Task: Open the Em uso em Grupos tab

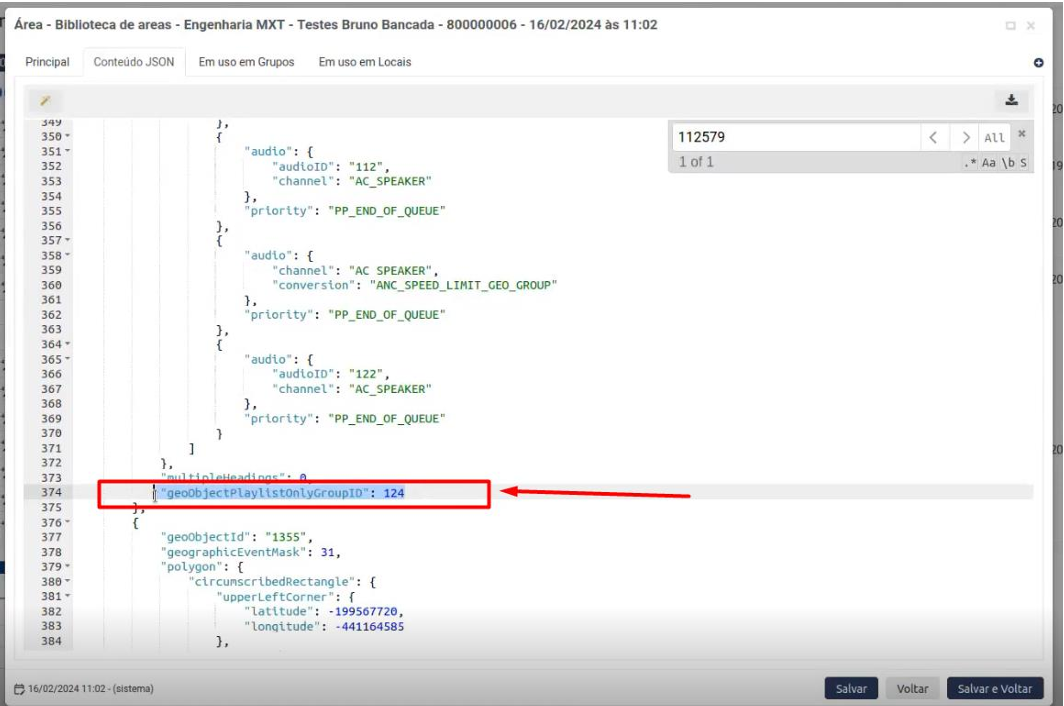Action: click(246, 62)
